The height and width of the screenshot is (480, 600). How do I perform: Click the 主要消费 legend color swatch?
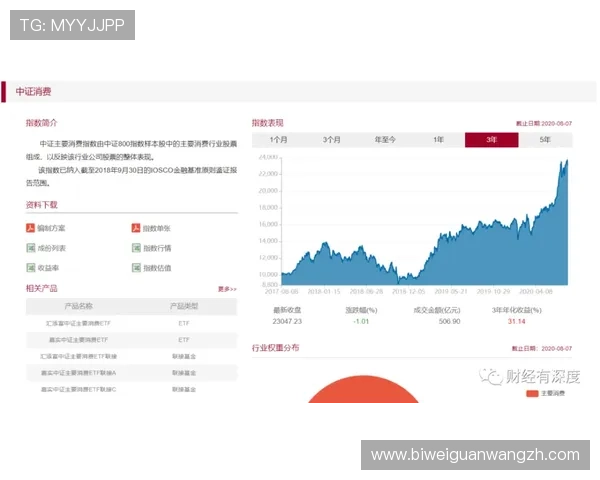[x=532, y=393]
